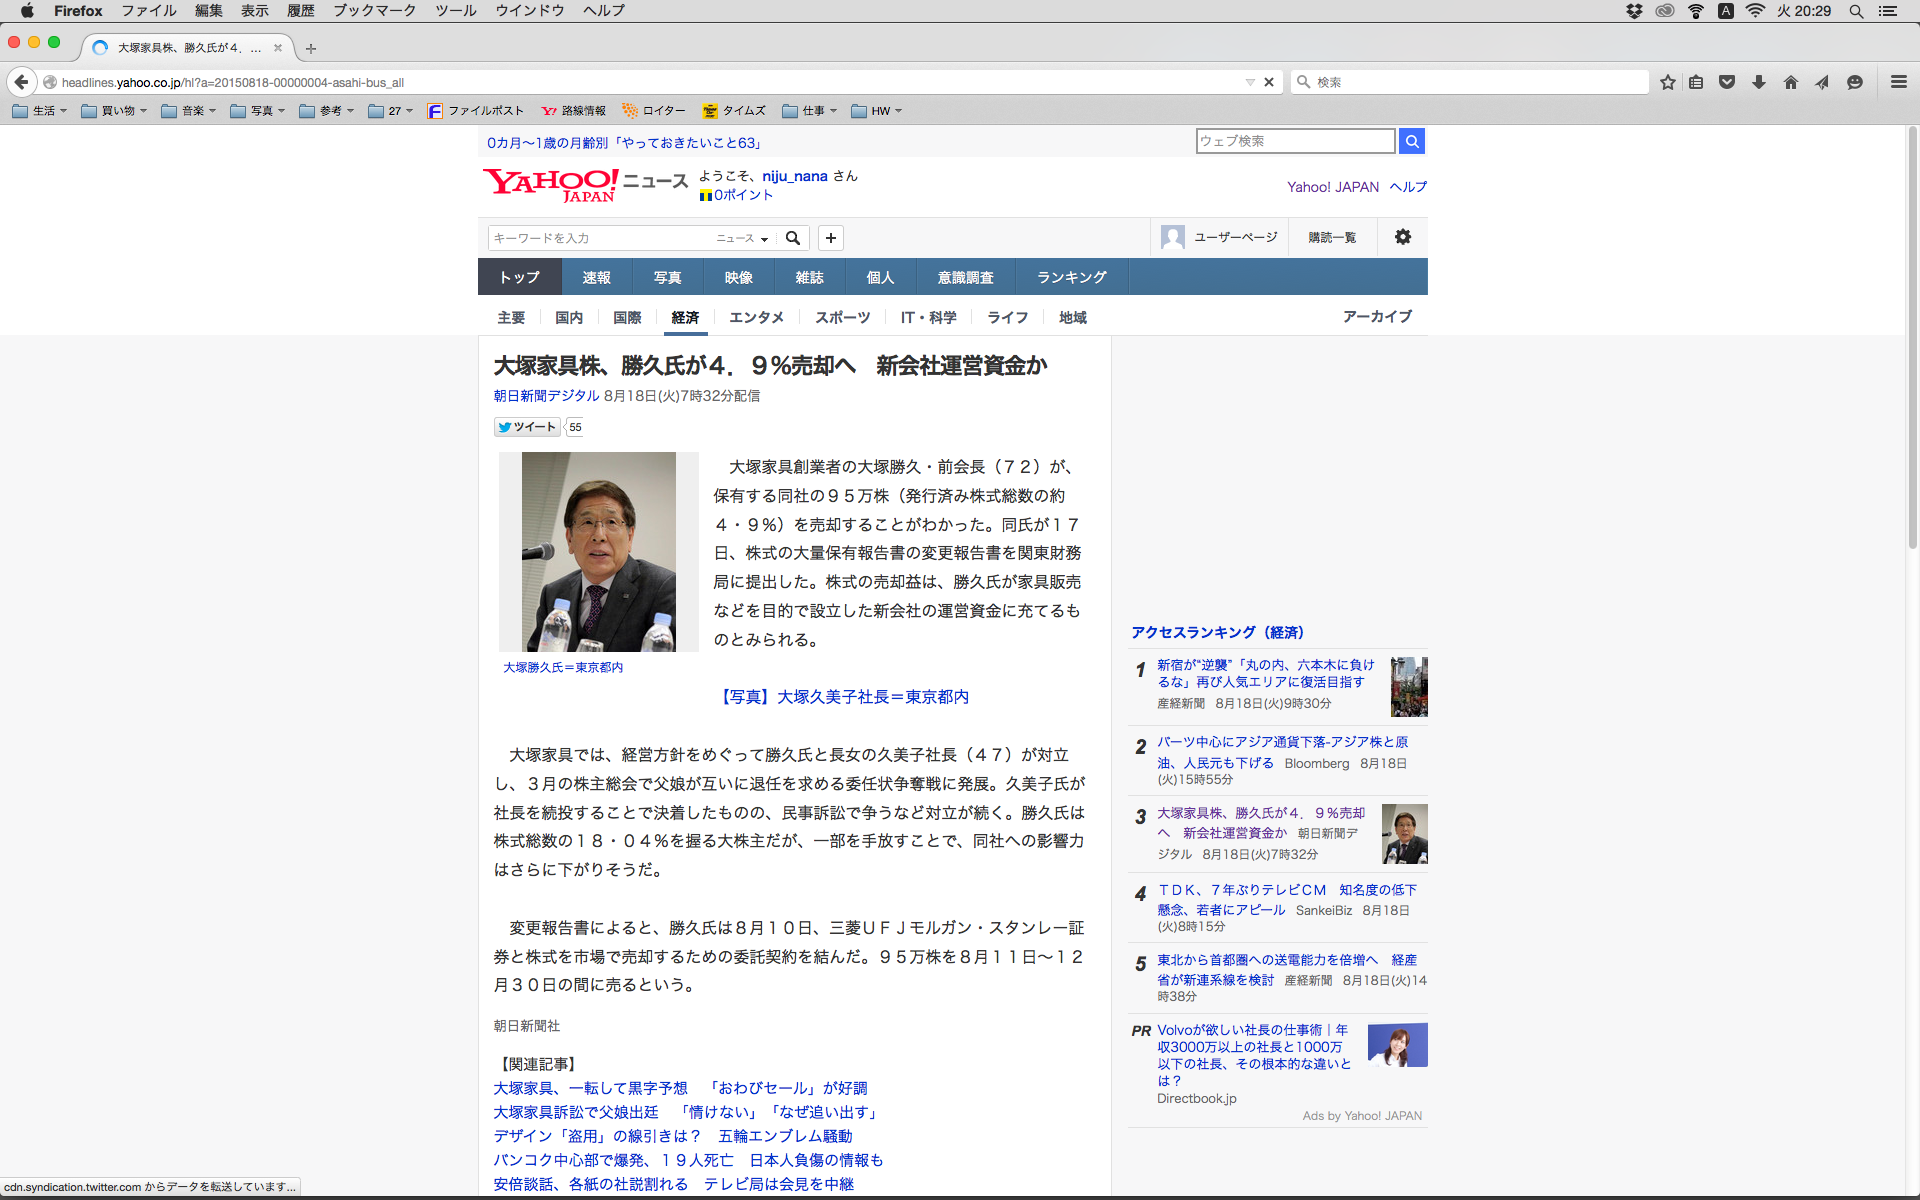Select the スポーツ category tab
1920x1200 pixels.
[842, 317]
